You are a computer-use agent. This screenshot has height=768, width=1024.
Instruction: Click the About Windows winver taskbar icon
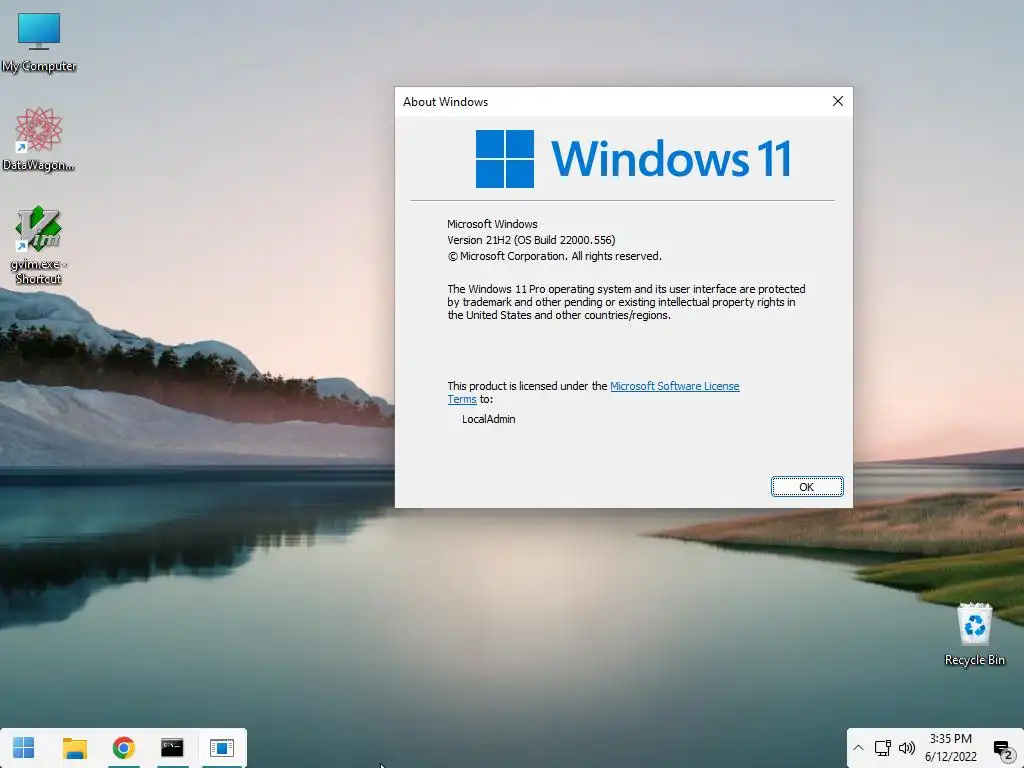point(221,748)
